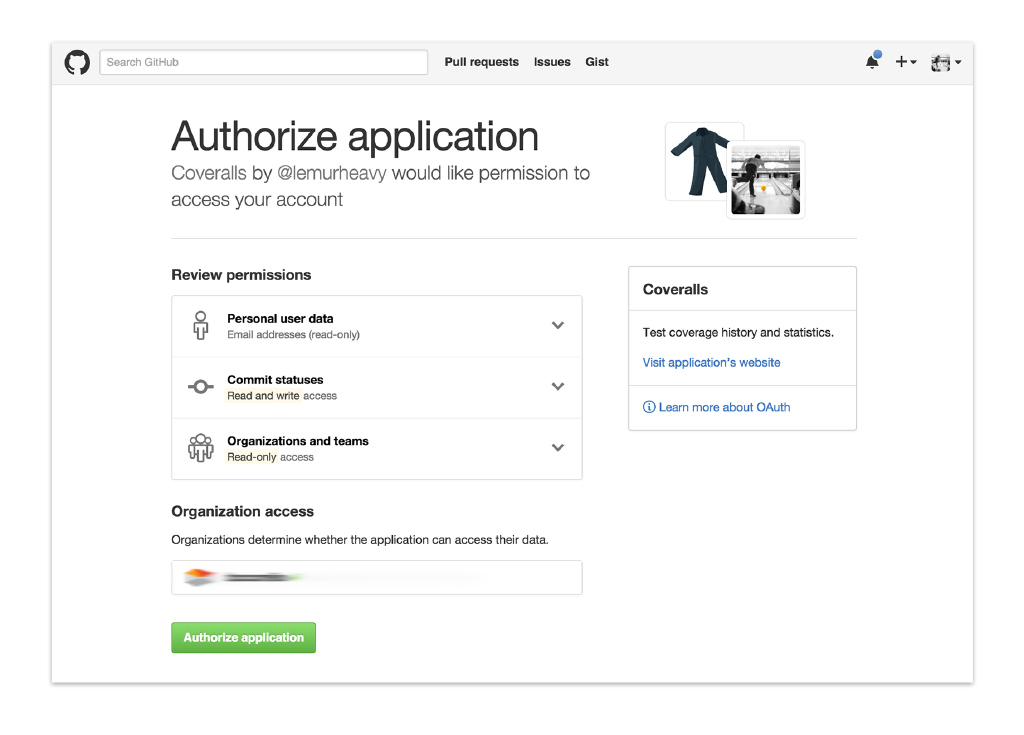Expand the Commit statuses chevron
The width and height of the screenshot is (1024, 735).
pyautogui.click(x=558, y=386)
